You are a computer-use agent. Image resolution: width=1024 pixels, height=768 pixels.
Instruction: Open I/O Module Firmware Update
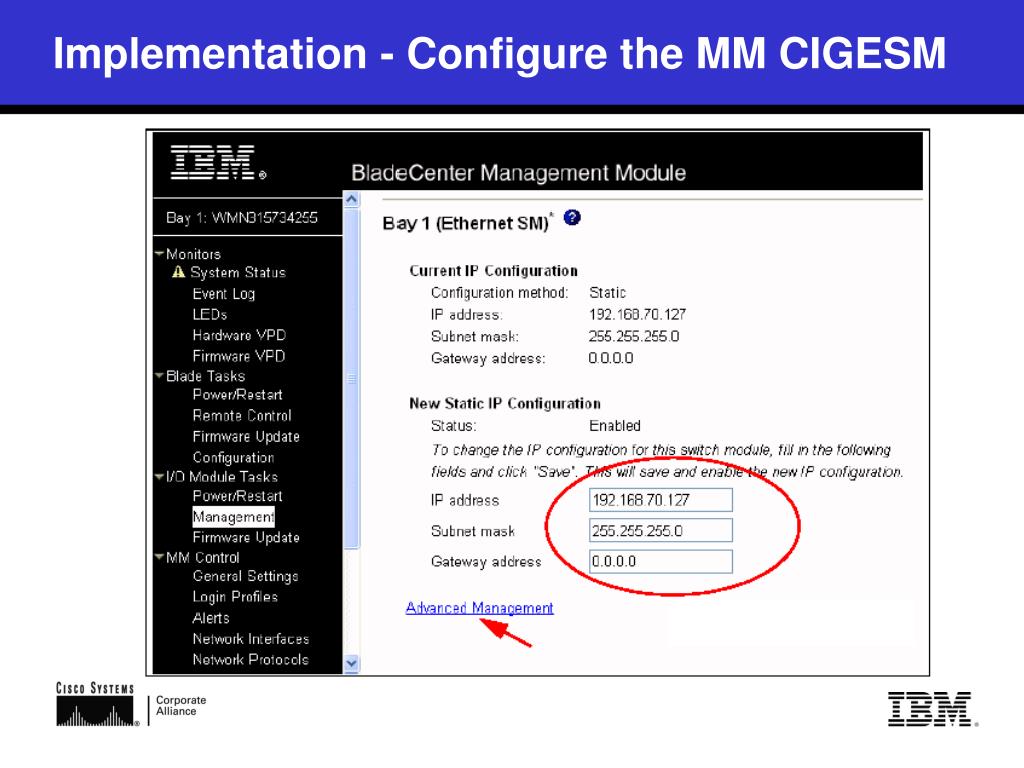tap(246, 537)
